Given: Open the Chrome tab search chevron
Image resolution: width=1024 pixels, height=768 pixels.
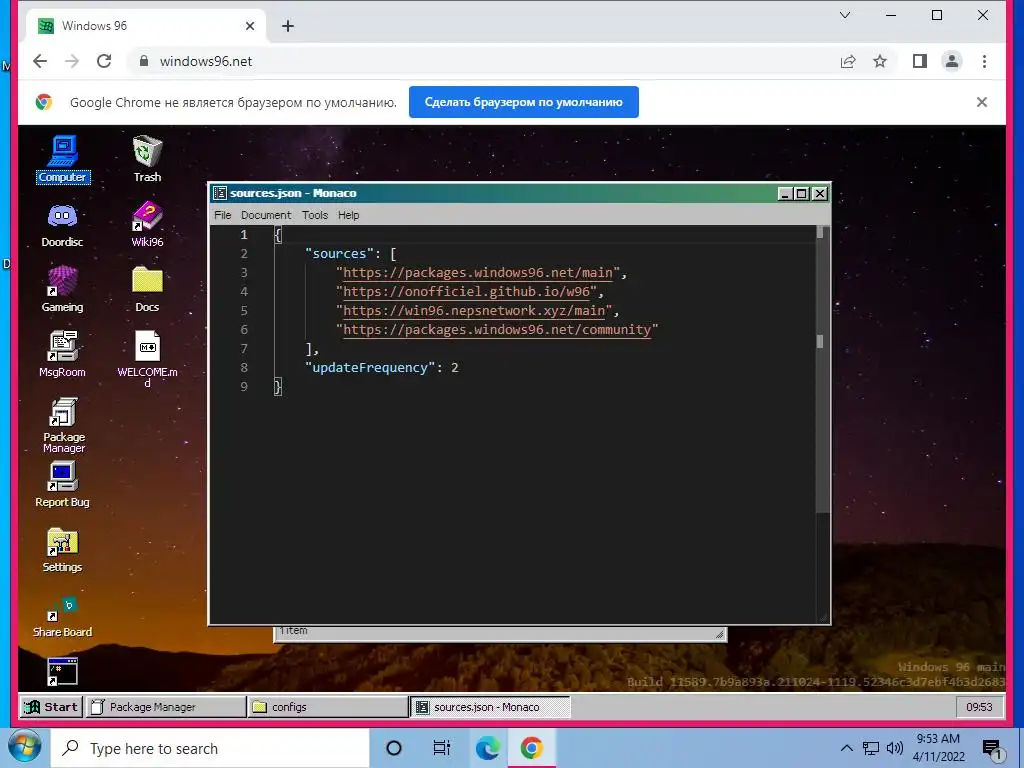Looking at the screenshot, I should click(844, 15).
